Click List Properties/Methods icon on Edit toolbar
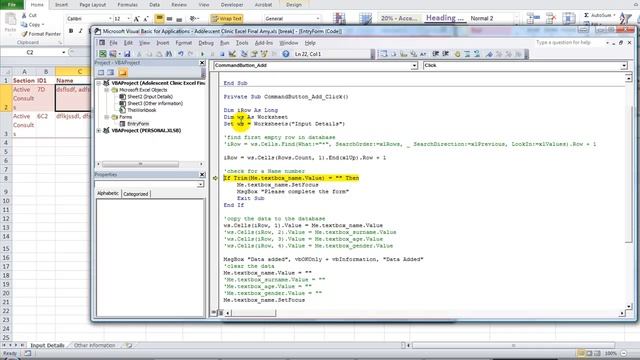640x360 pixels. [384, 54]
